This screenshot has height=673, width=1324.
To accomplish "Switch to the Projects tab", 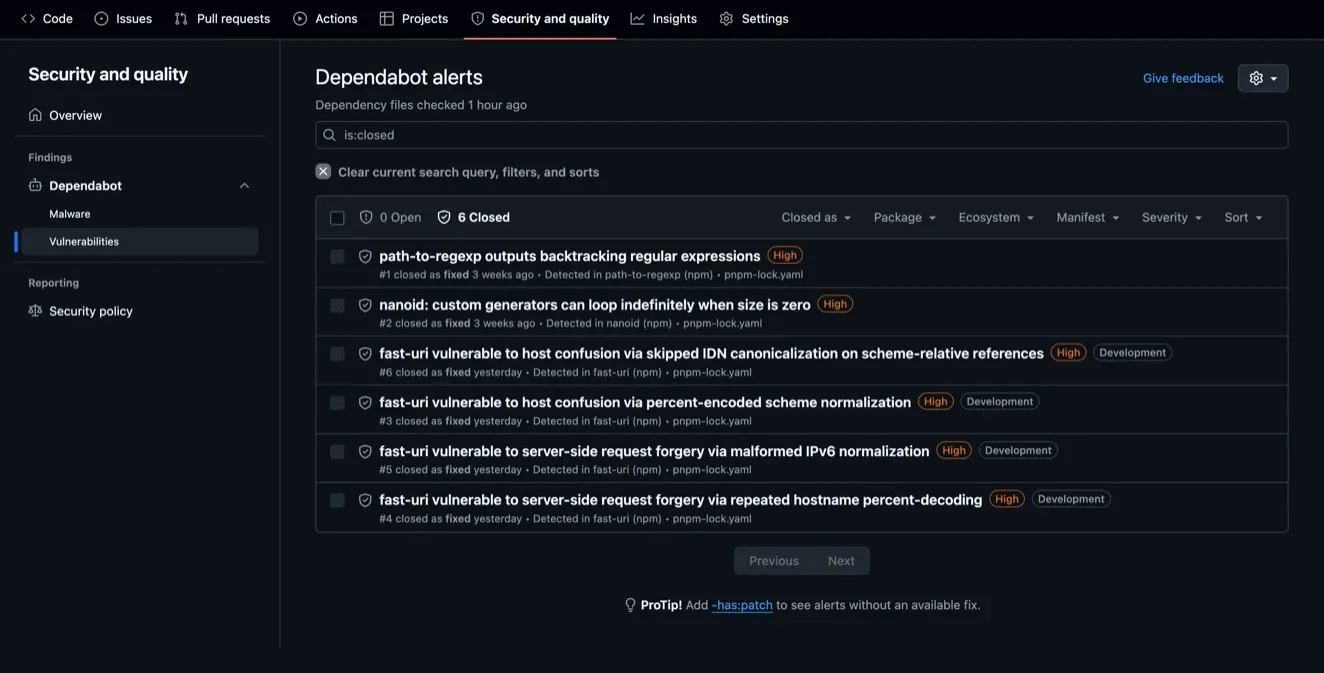I will click(414, 18).
